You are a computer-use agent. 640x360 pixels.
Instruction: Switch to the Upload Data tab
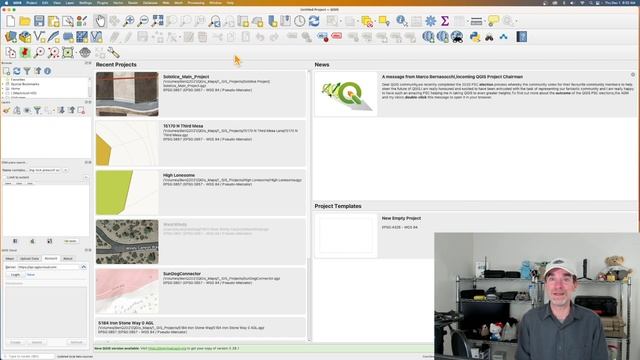point(29,259)
